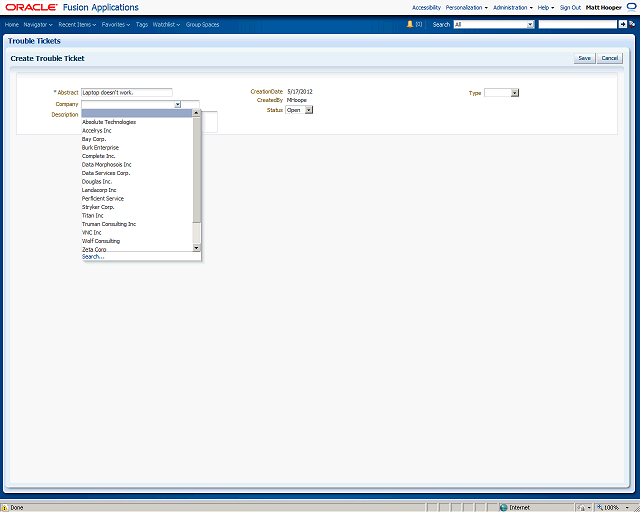Click the Matt Hooper user name
The image size is (640, 512).
(x=603, y=7)
